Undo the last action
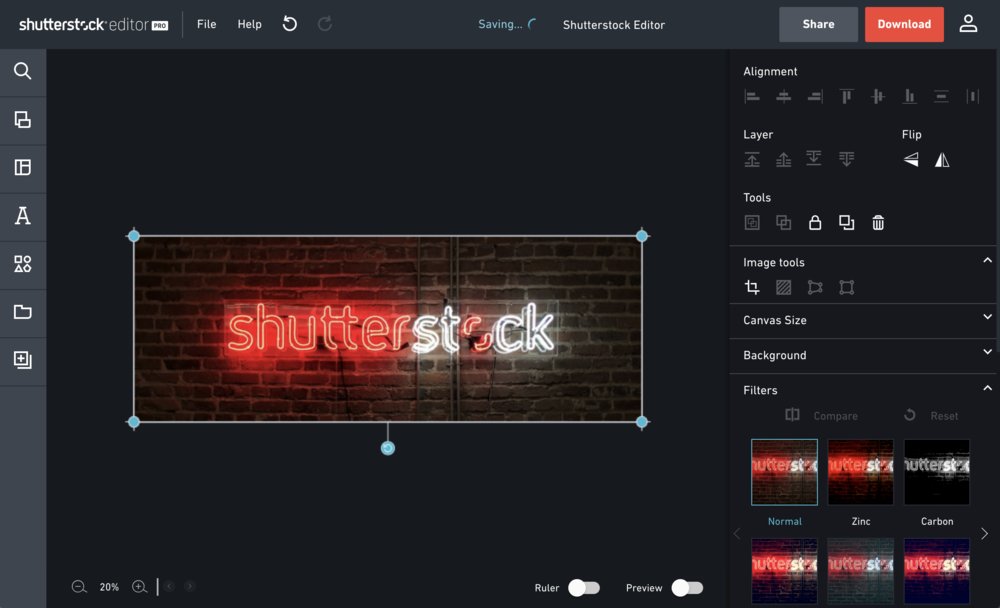Viewport: 1000px width, 608px height. point(290,24)
